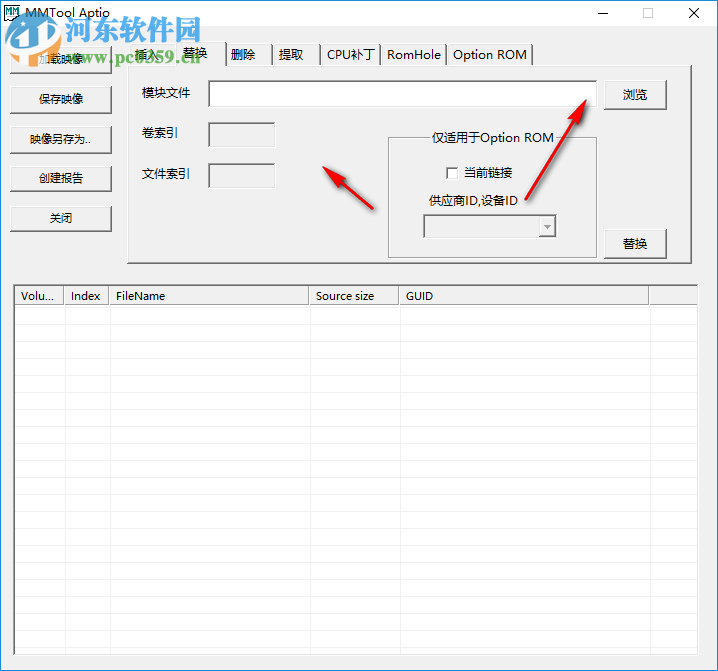
Task: Sort by the Volu... column header
Action: tap(39, 296)
